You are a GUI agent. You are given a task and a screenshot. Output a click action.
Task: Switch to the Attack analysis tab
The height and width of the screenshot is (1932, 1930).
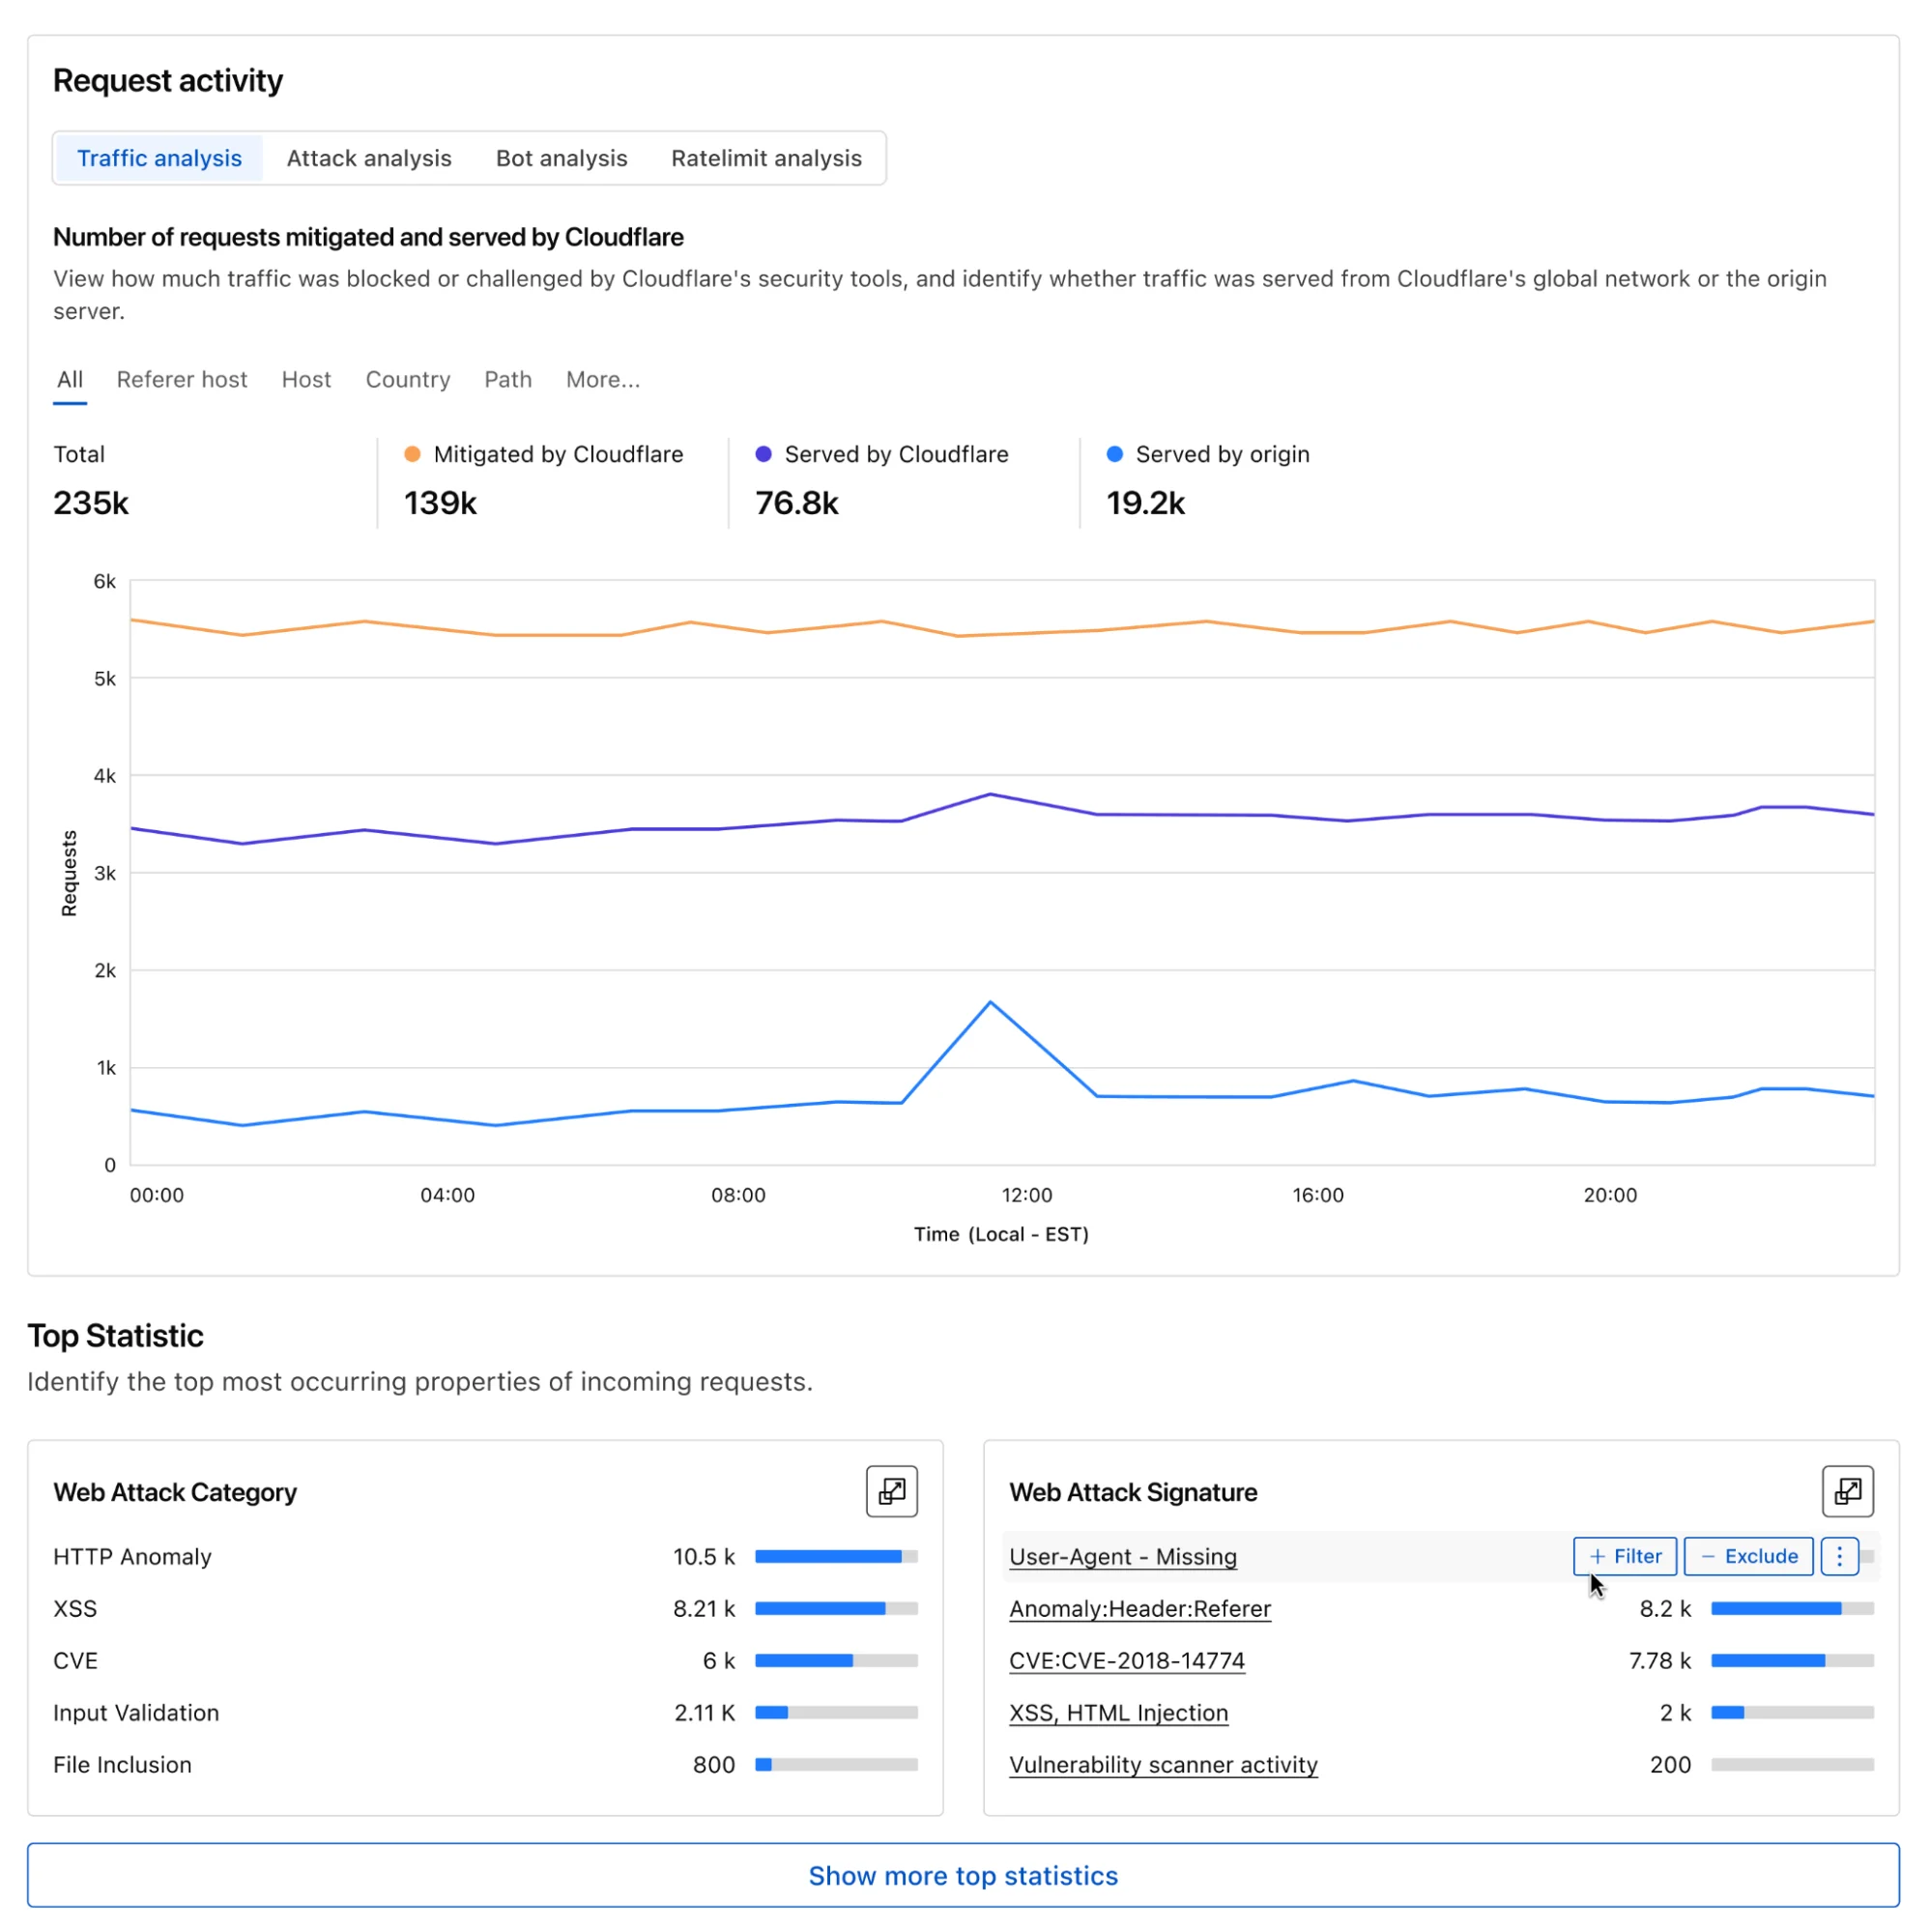pos(369,158)
